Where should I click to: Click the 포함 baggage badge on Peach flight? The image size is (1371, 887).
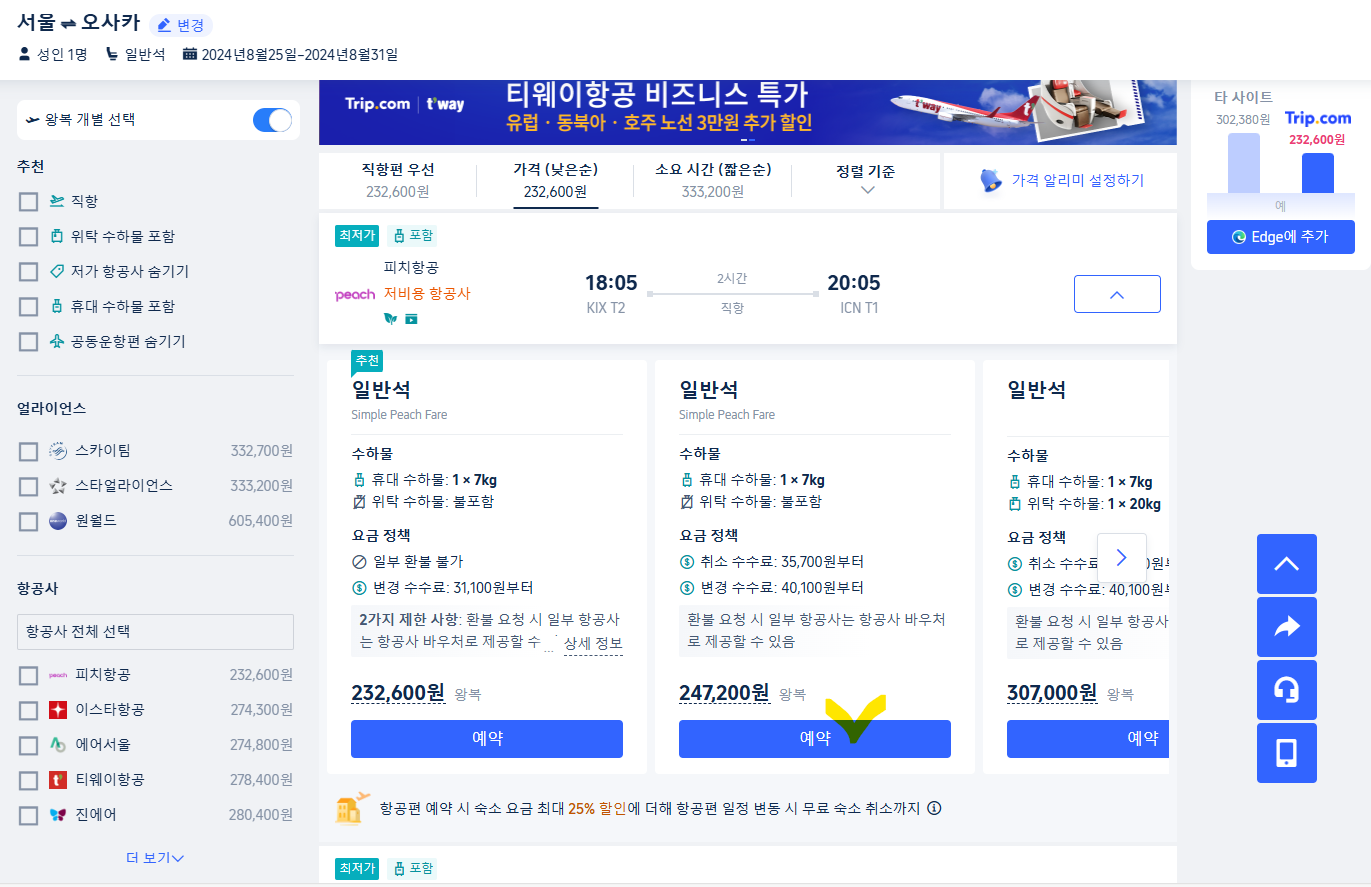pos(413,236)
